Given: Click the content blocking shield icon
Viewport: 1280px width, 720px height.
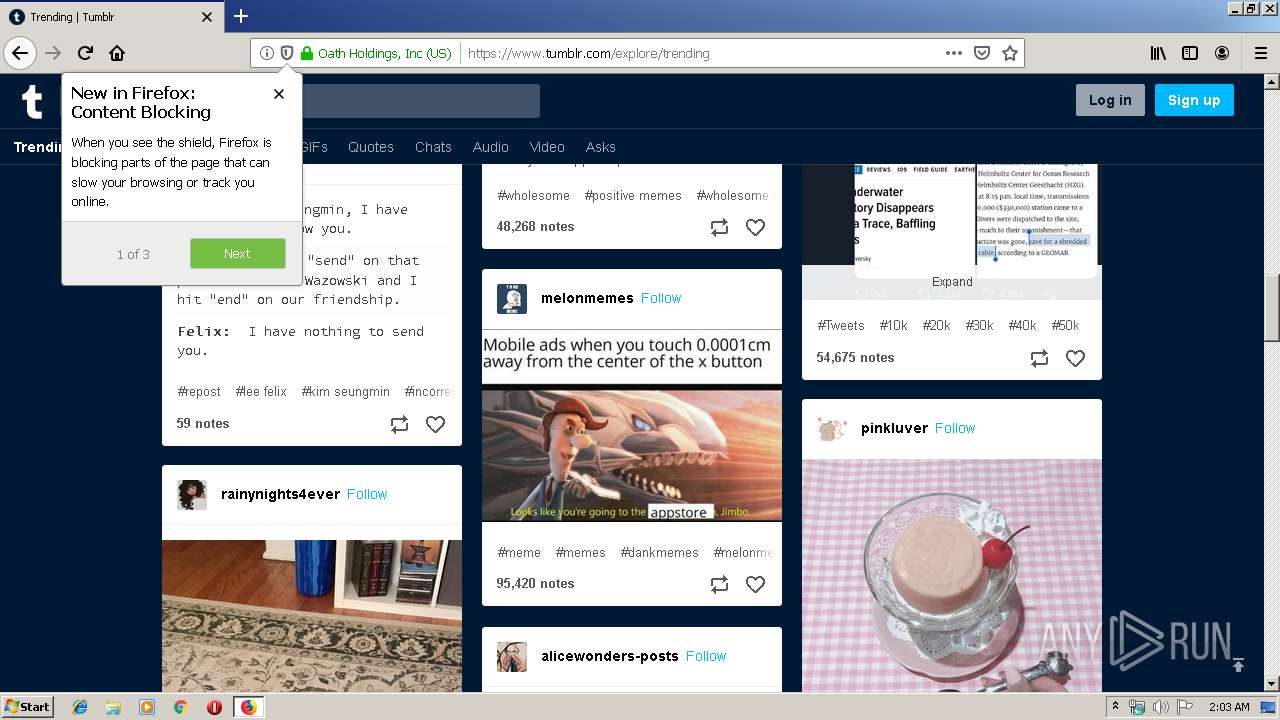Looking at the screenshot, I should (286, 53).
